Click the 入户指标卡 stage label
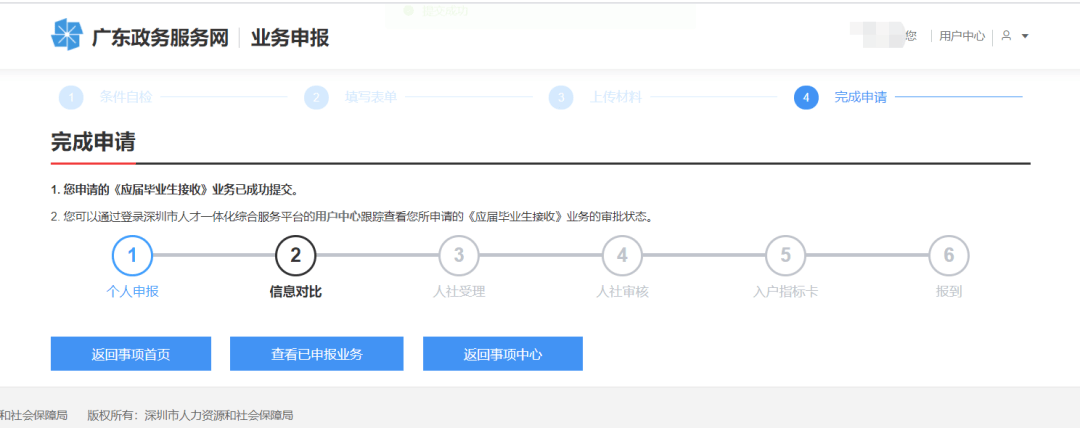The height and width of the screenshot is (428, 1080). point(785,292)
